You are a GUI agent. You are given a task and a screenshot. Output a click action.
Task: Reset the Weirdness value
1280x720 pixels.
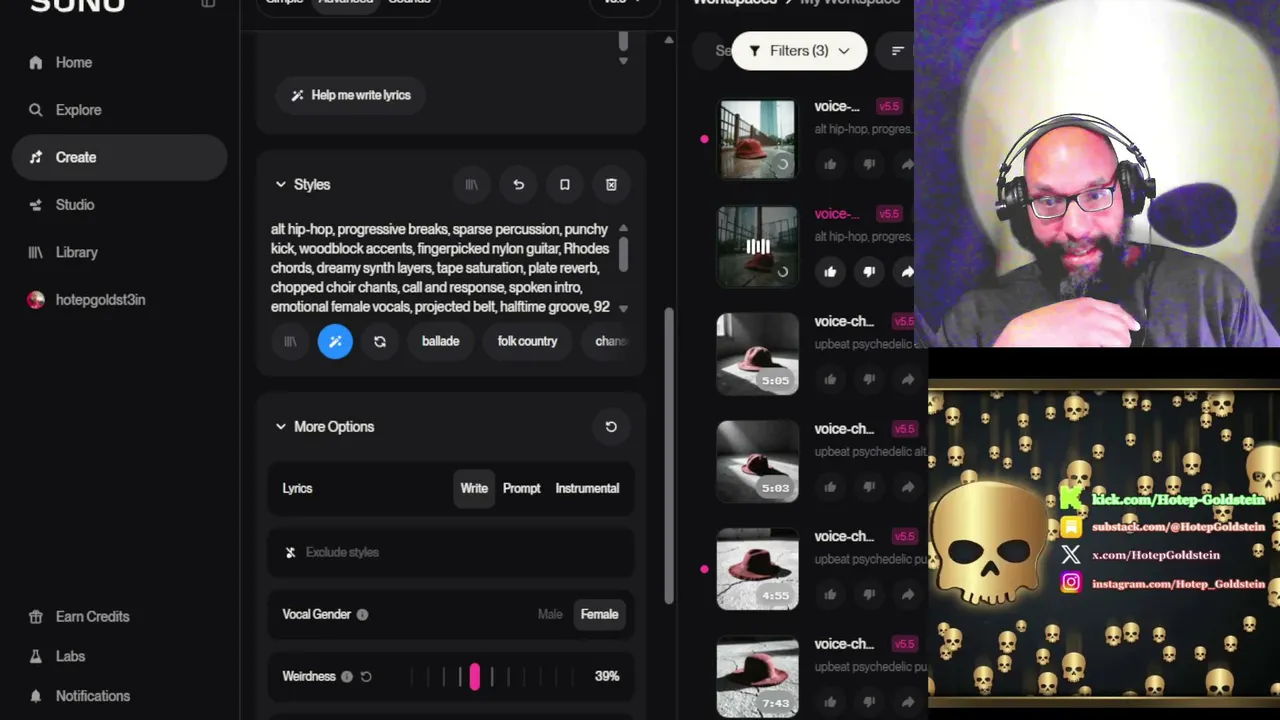[366, 676]
